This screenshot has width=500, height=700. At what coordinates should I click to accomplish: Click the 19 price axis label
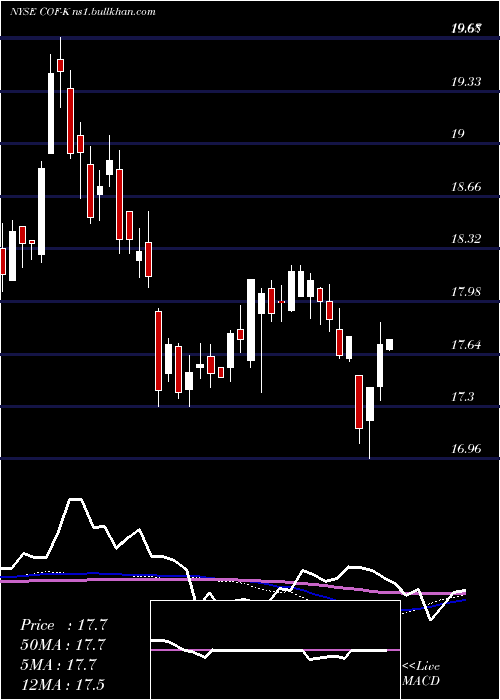(x=458, y=133)
